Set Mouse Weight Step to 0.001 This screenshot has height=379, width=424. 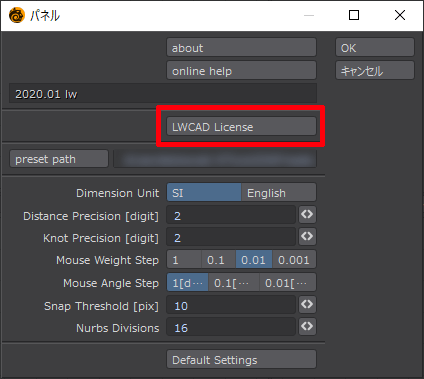(294, 260)
